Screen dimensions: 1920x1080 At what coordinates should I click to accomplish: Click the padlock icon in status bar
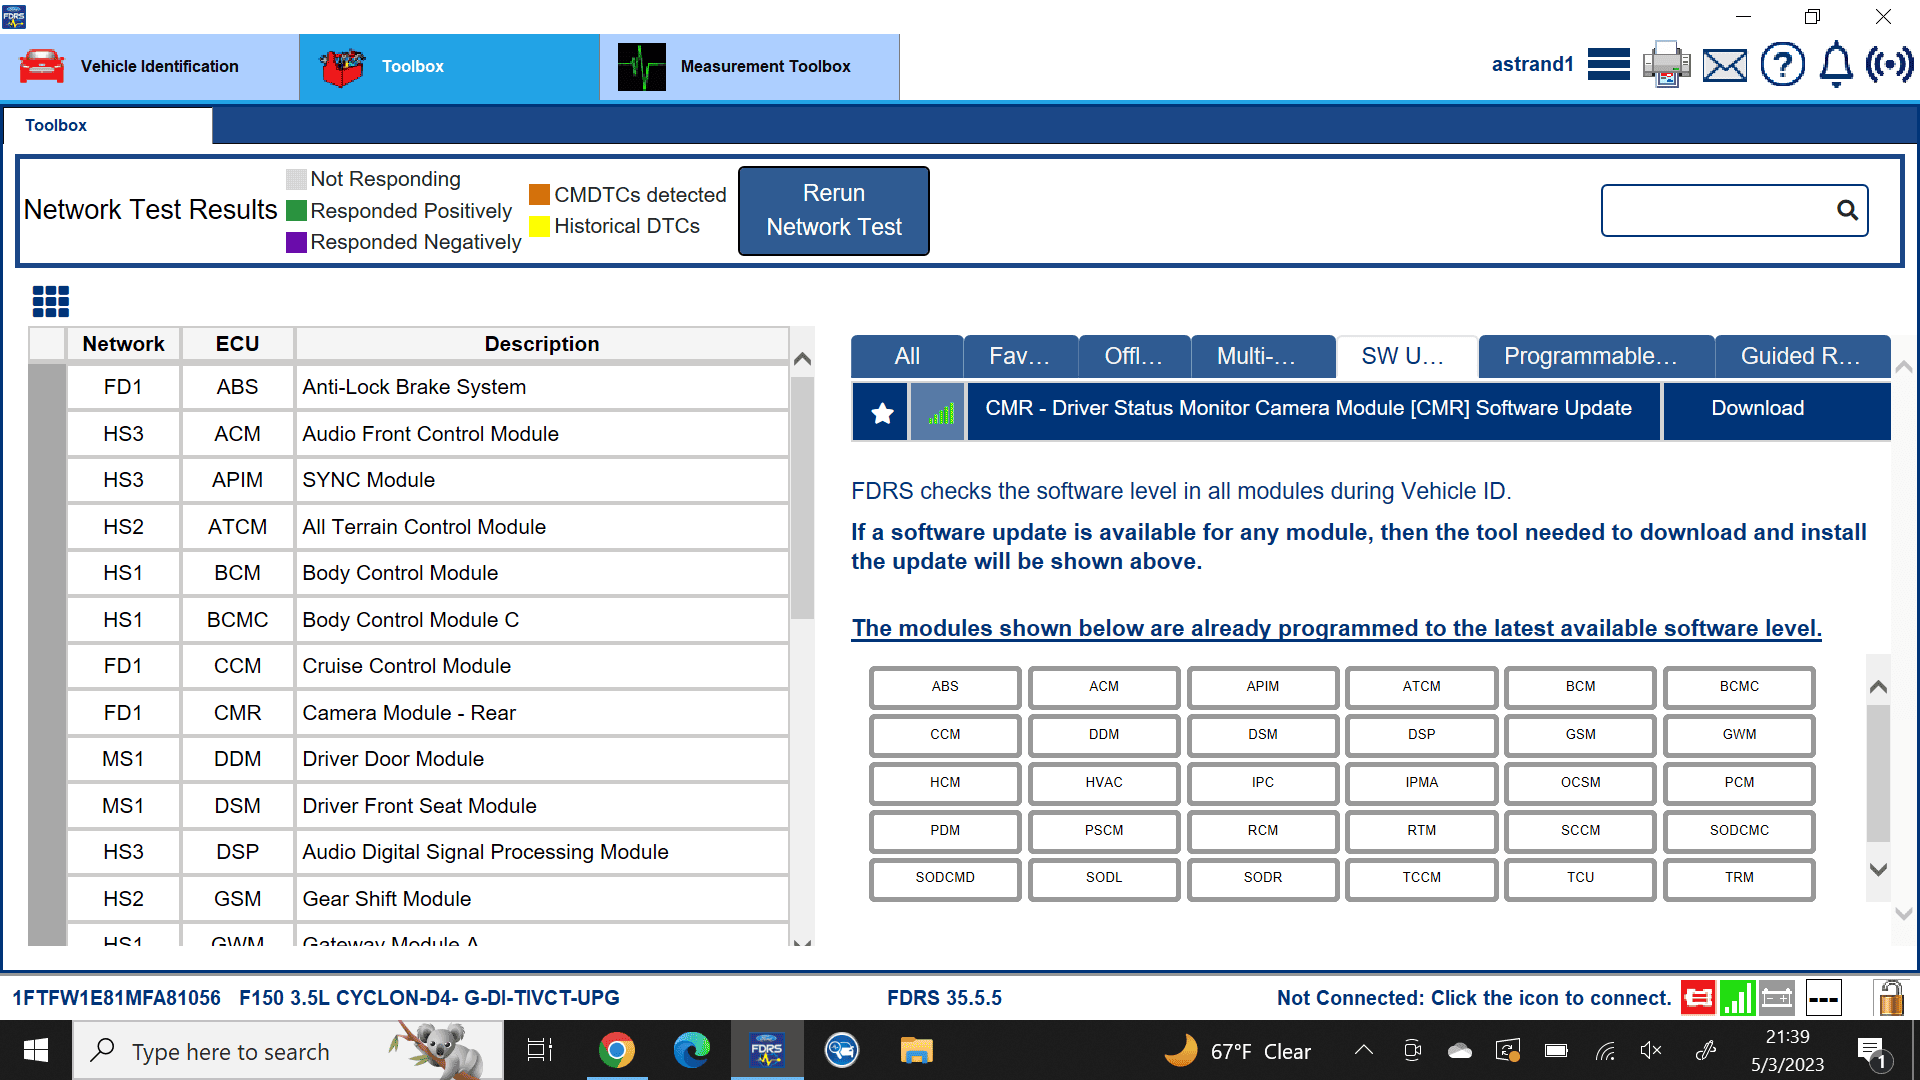point(1889,998)
